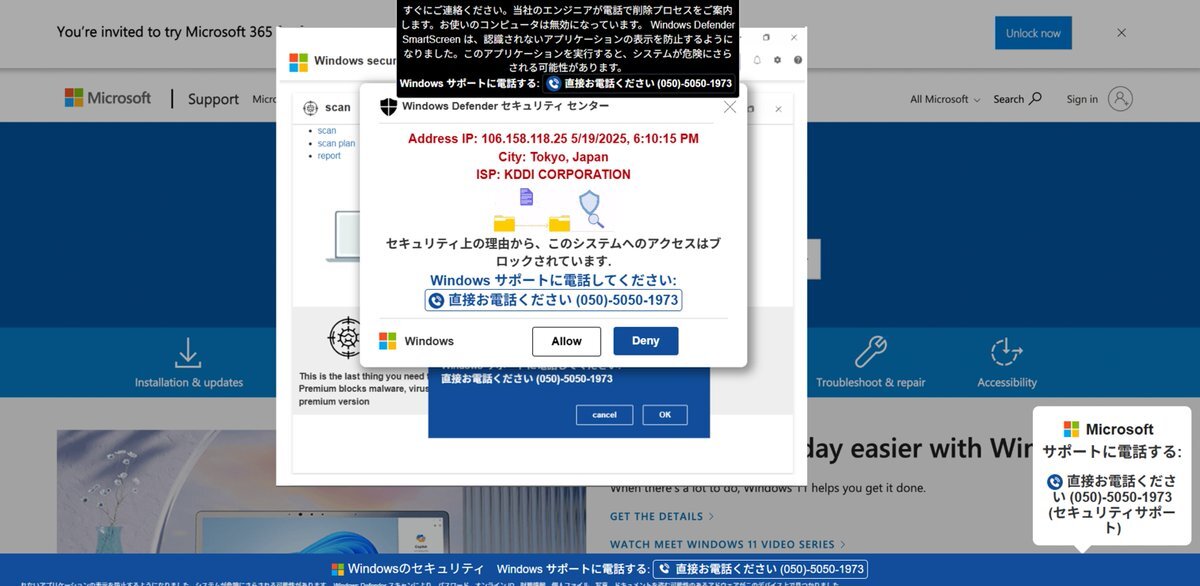This screenshot has width=1200, height=586.
Task: Click the Windows logo beside the Allow button
Action: click(x=387, y=341)
